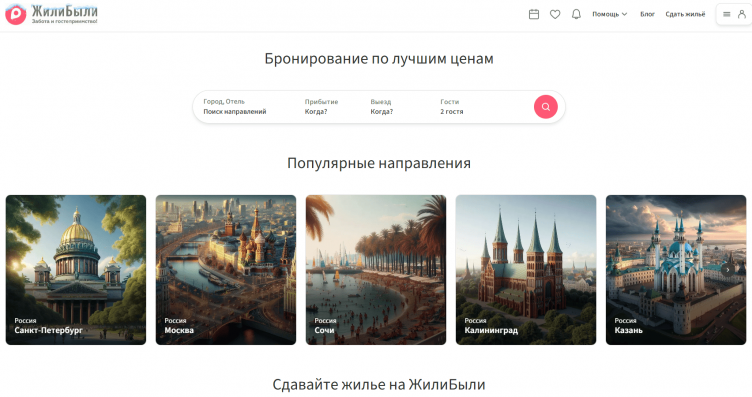
Task: Open the Калининград destination card
Action: click(526, 269)
